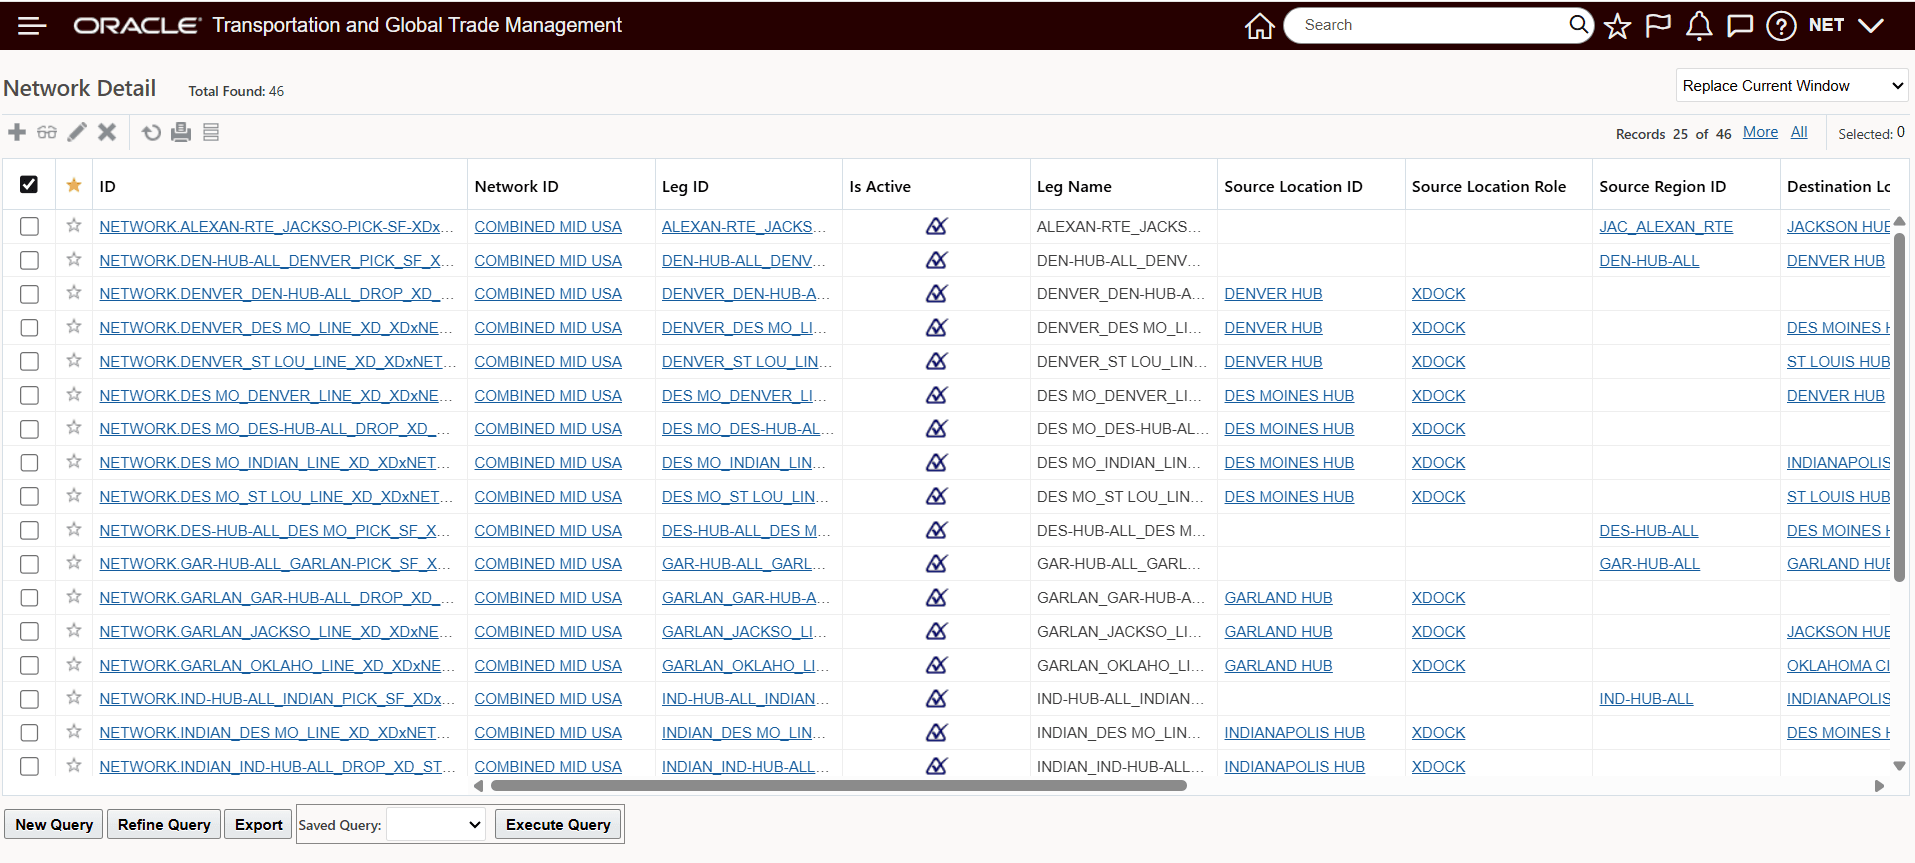Image resolution: width=1915 pixels, height=863 pixels.
Task: Favorite the NETWORK.ALEXAN-RTE_JACKSO row star
Action: pyautogui.click(x=74, y=226)
